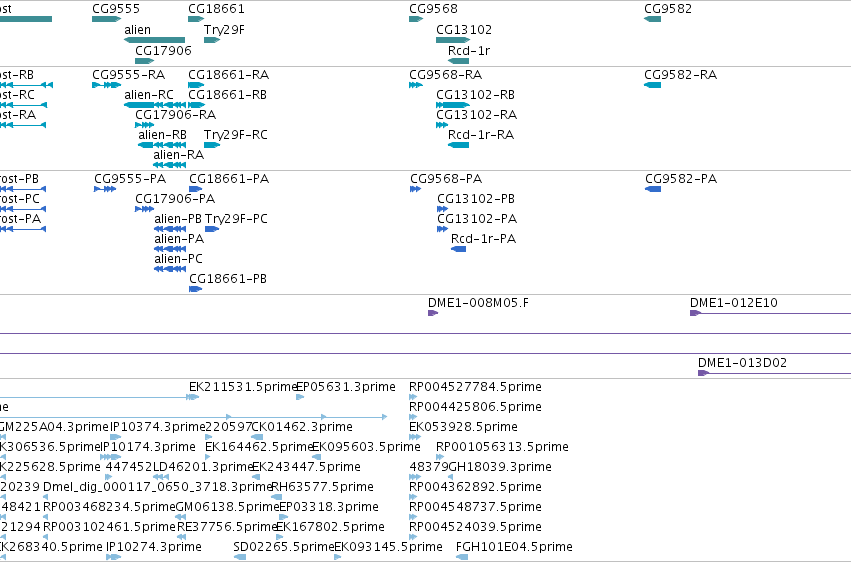Click transcript CG9582-RA
Image resolution: width=851 pixels, height=562 pixels.
(681, 74)
